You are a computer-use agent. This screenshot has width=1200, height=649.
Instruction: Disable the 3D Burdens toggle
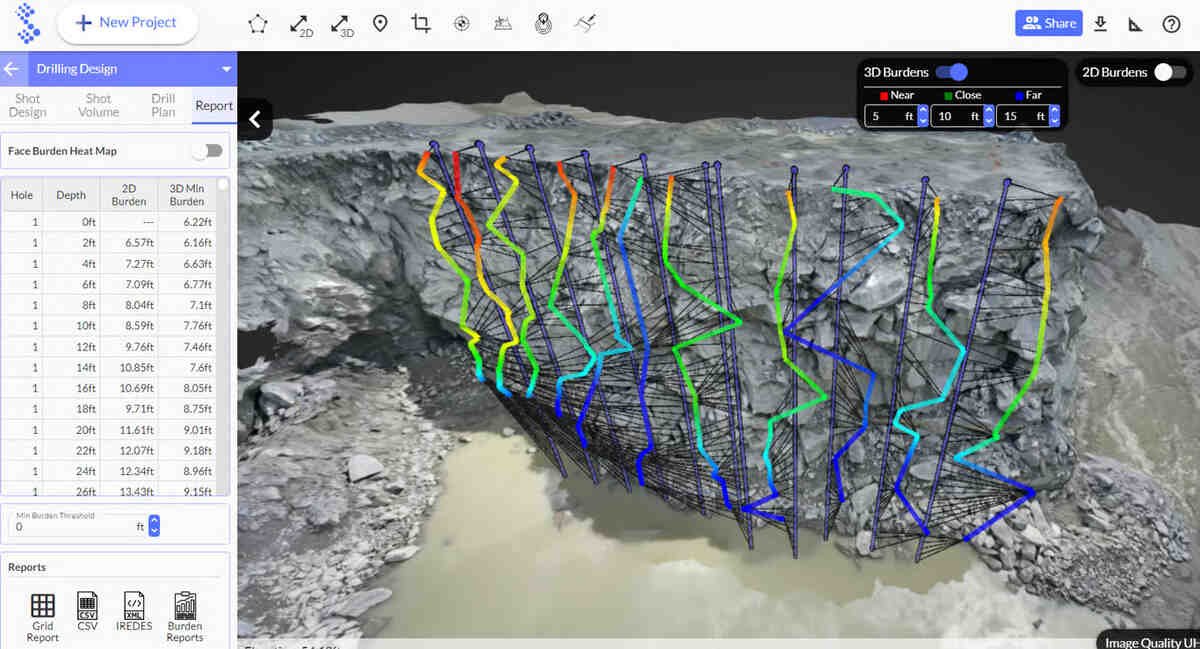coord(952,72)
